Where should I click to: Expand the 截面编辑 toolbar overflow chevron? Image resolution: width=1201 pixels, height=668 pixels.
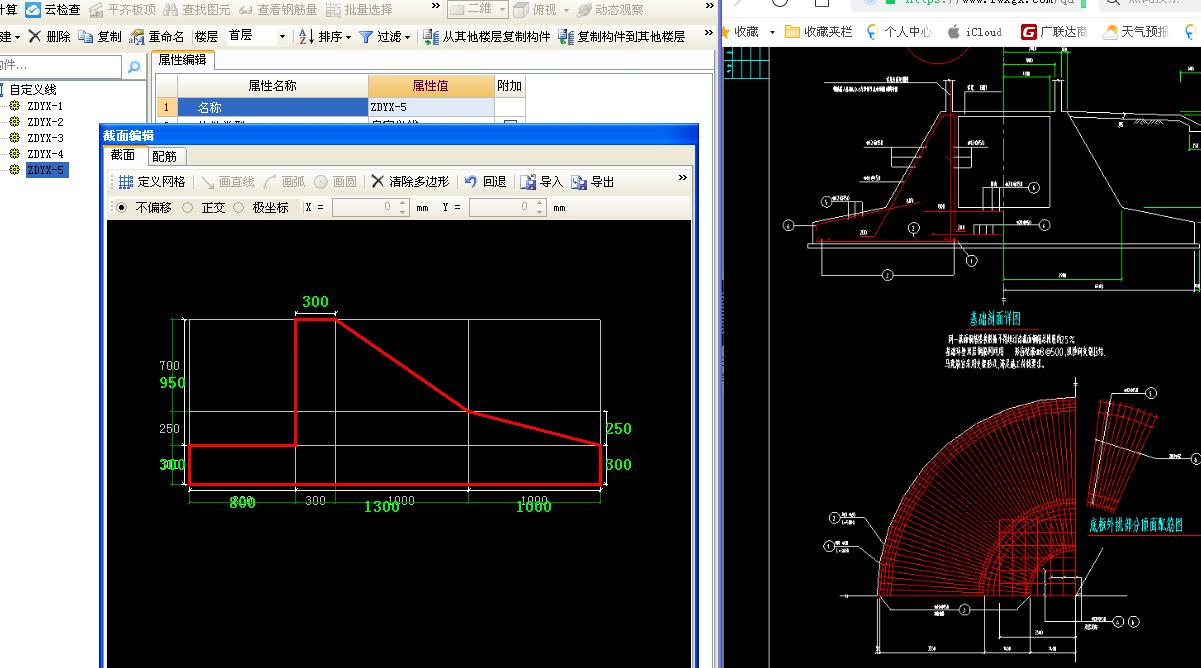683,178
